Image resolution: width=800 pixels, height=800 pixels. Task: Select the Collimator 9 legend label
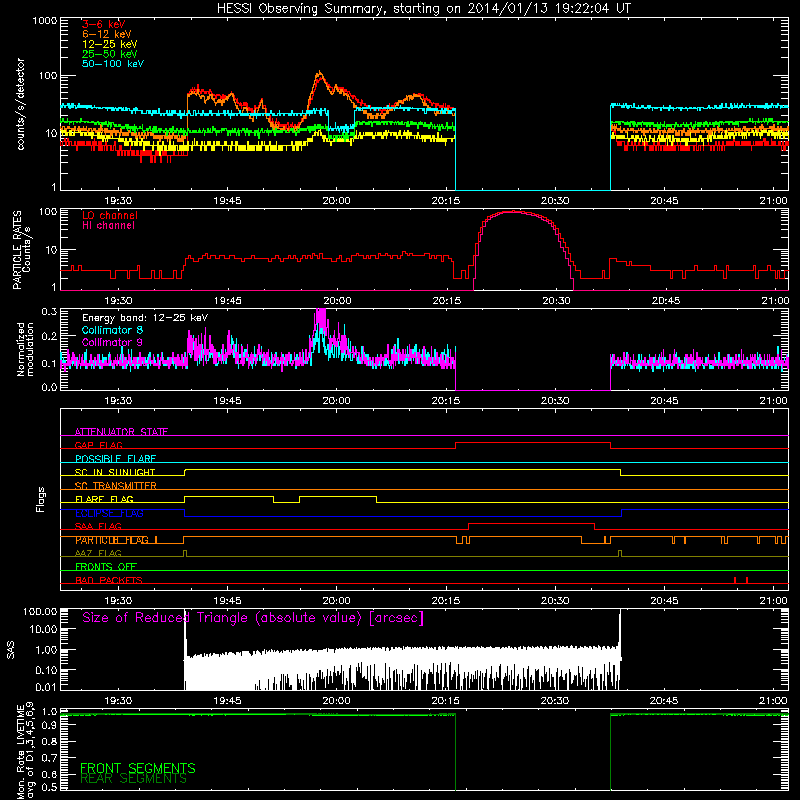(112, 342)
